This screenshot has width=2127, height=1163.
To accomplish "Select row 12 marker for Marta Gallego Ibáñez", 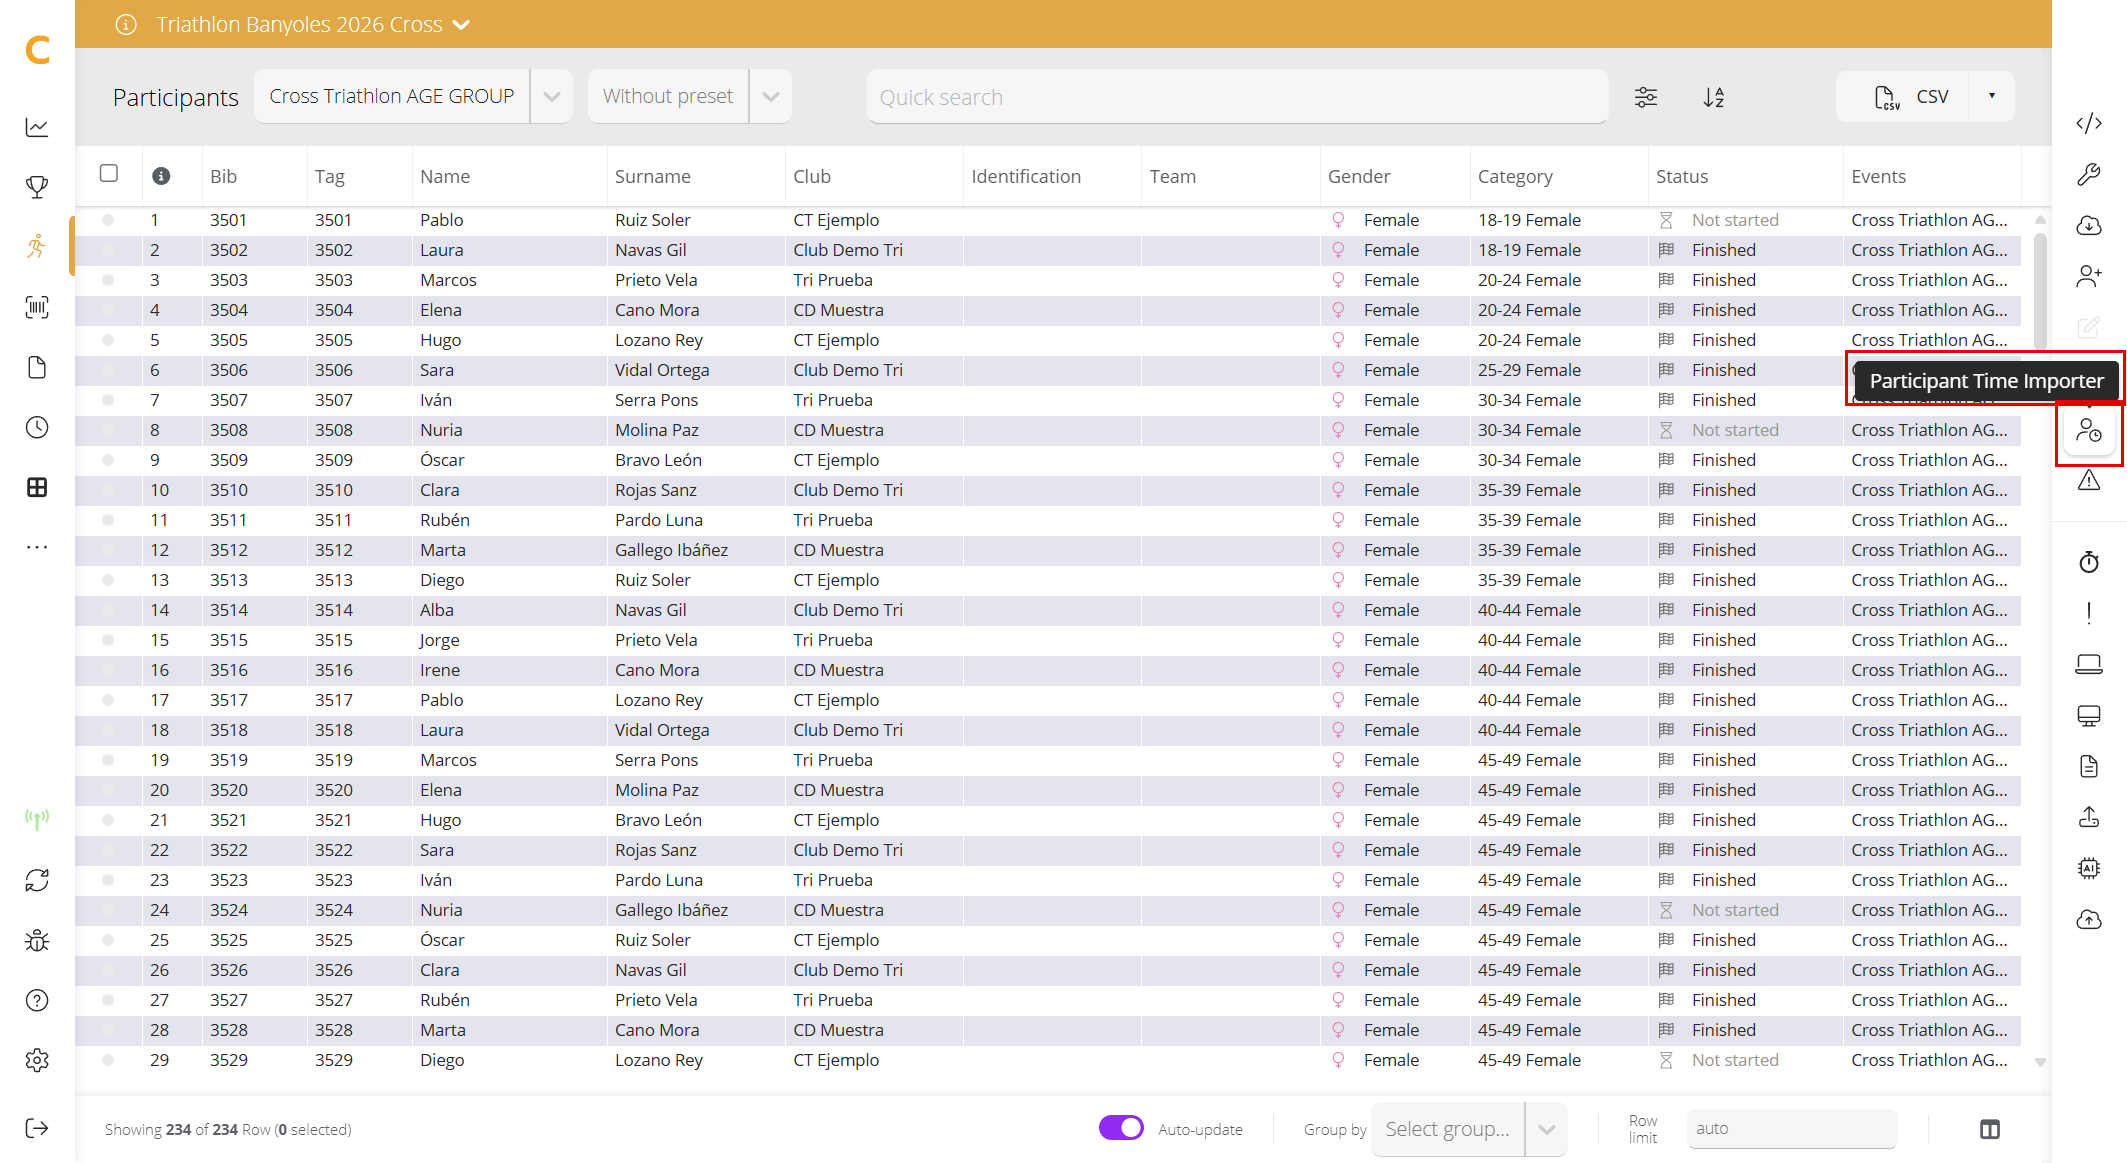I will tap(108, 550).
